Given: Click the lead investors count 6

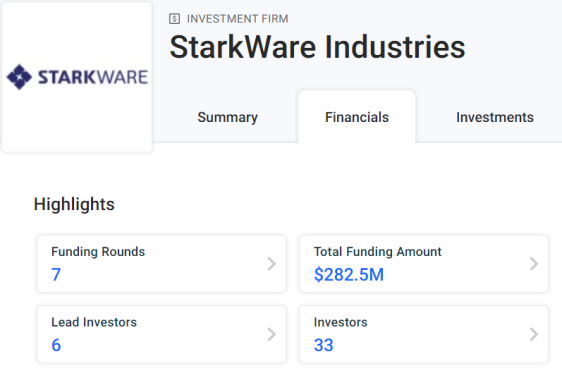Looking at the screenshot, I should click(56, 345).
